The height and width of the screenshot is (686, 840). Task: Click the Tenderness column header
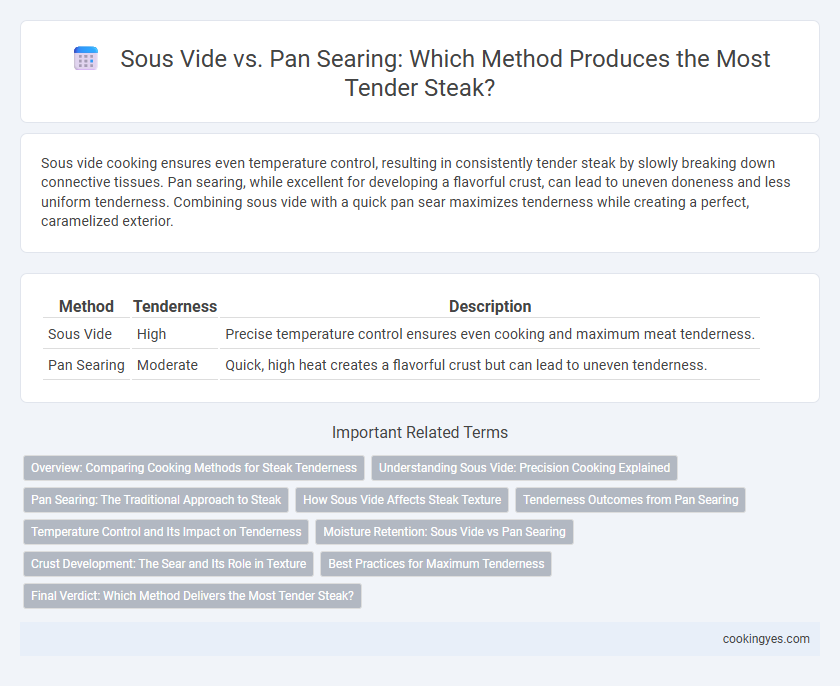point(175,306)
